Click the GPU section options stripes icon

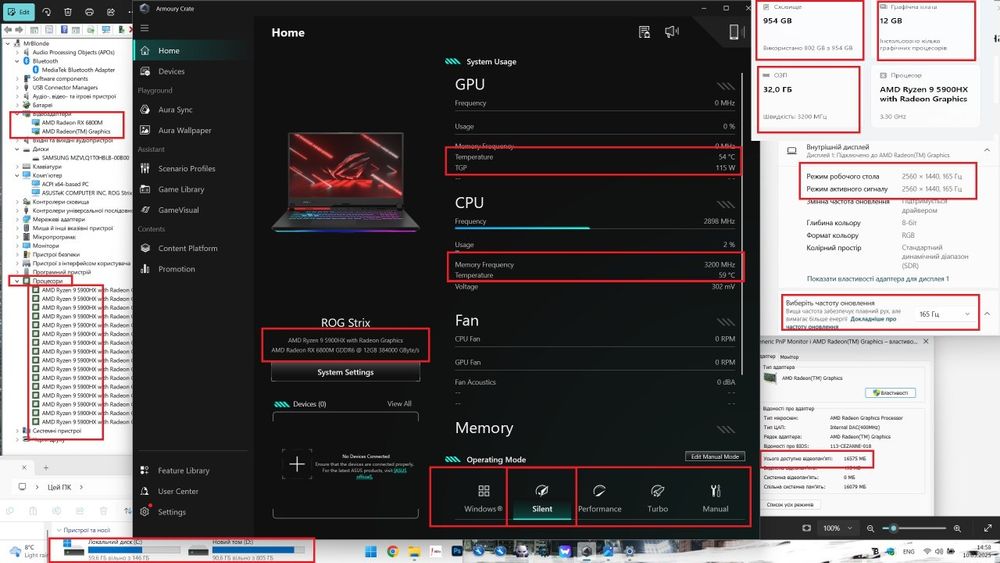pos(726,86)
